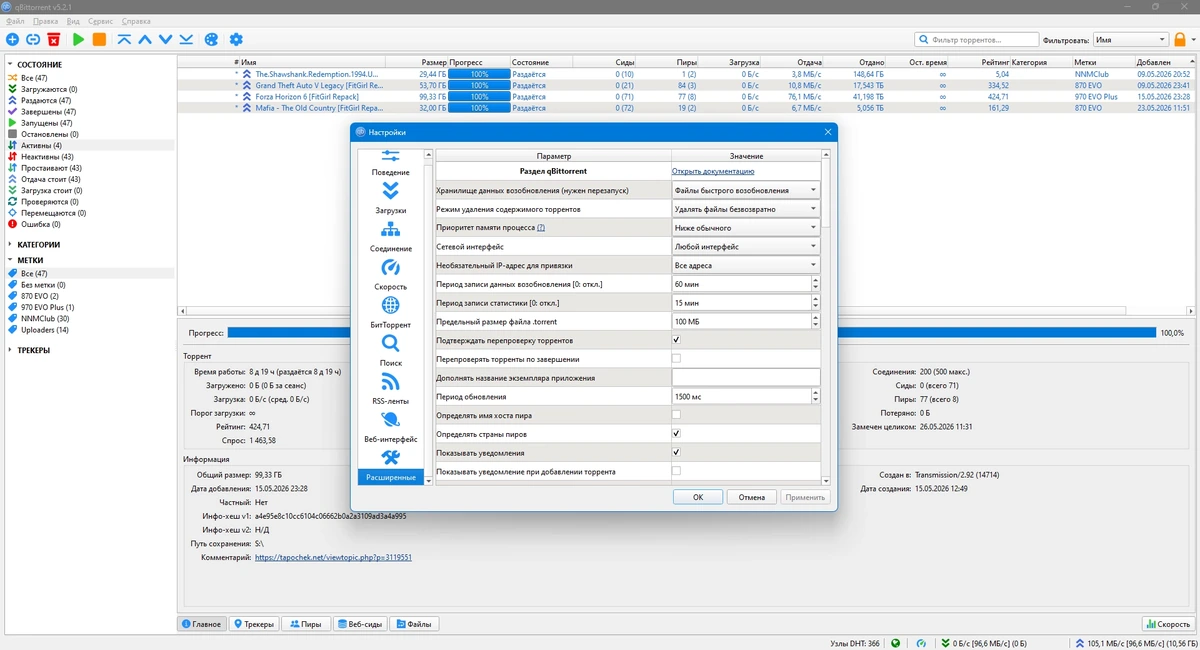This screenshot has height=650, width=1200.
Task: Move torrent up in queue
Action: point(145,40)
